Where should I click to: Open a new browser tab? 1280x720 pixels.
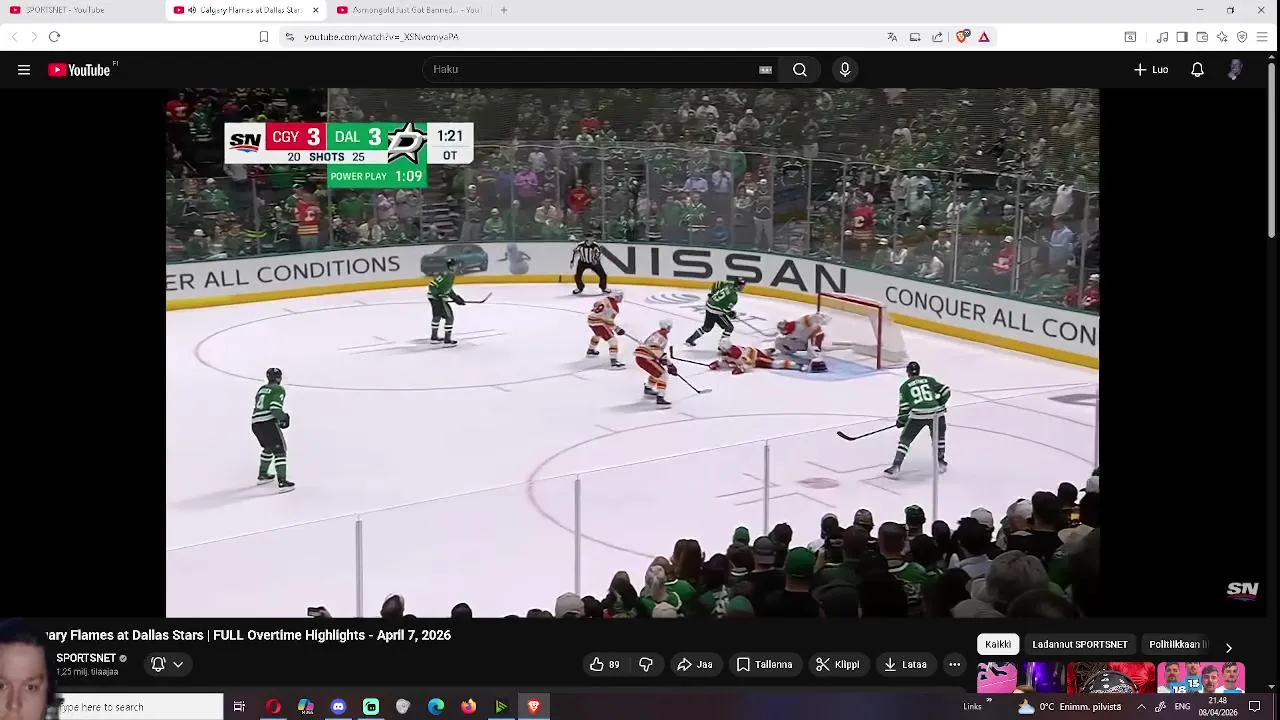[504, 10]
